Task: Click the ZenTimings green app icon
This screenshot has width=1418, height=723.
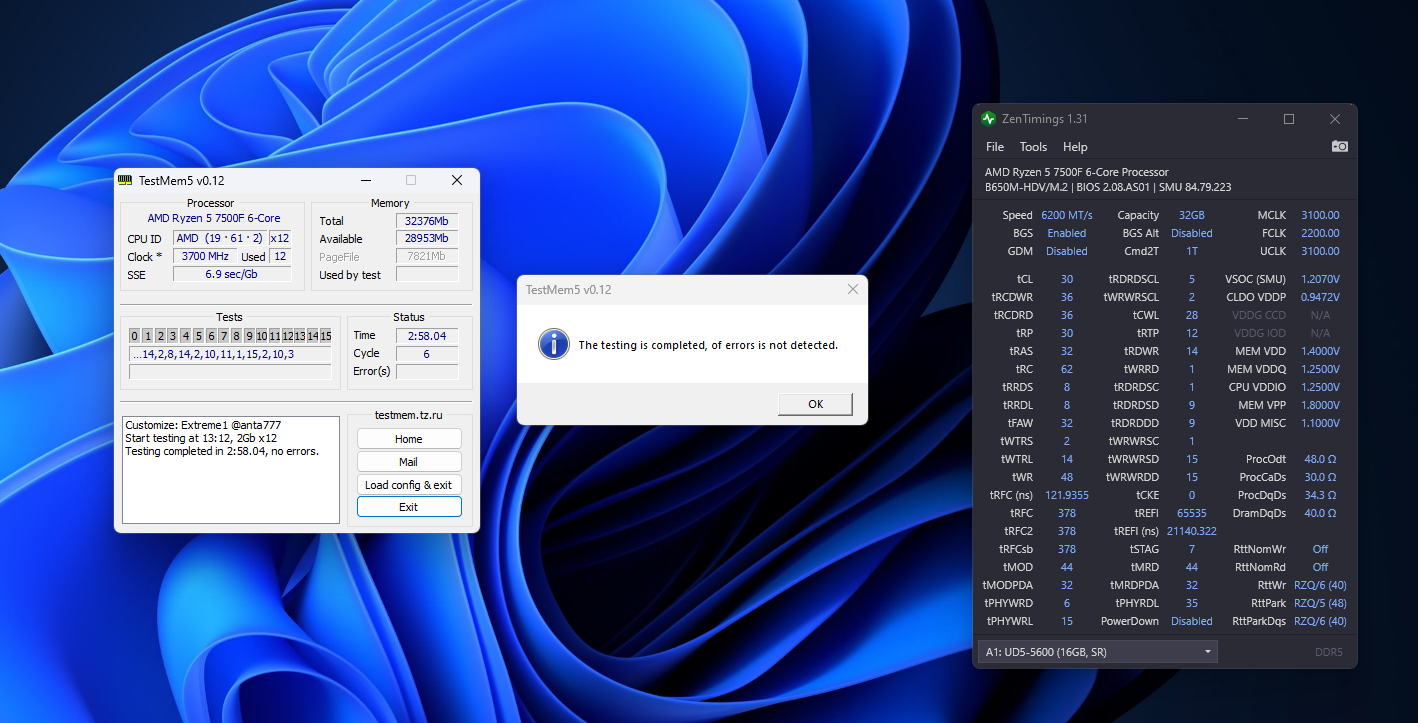Action: tap(989, 119)
